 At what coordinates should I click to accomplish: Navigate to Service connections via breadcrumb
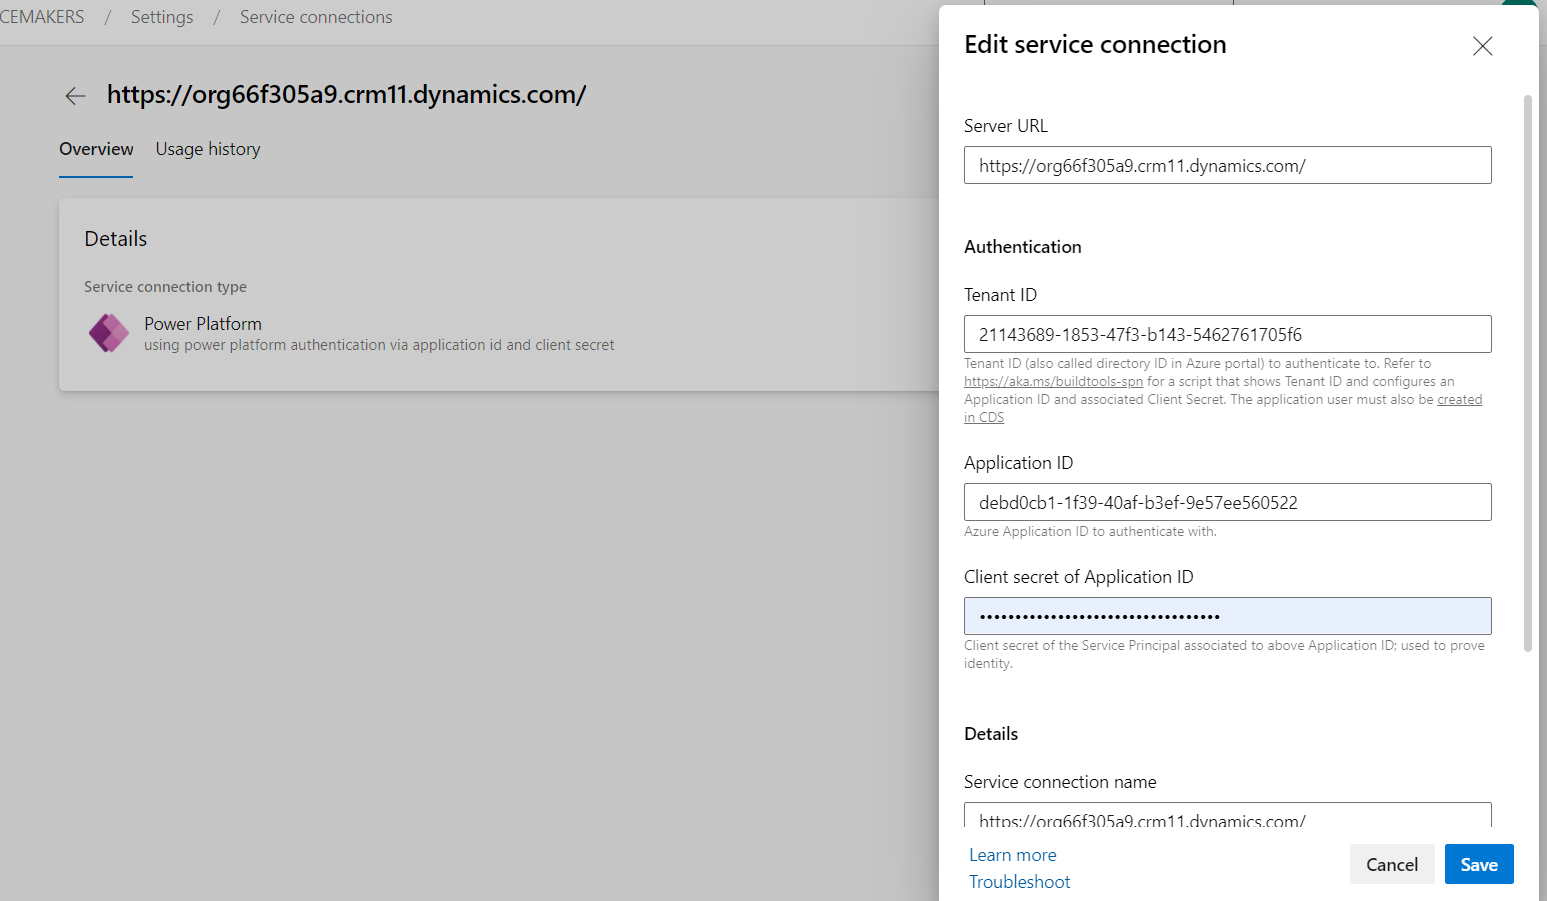click(315, 16)
